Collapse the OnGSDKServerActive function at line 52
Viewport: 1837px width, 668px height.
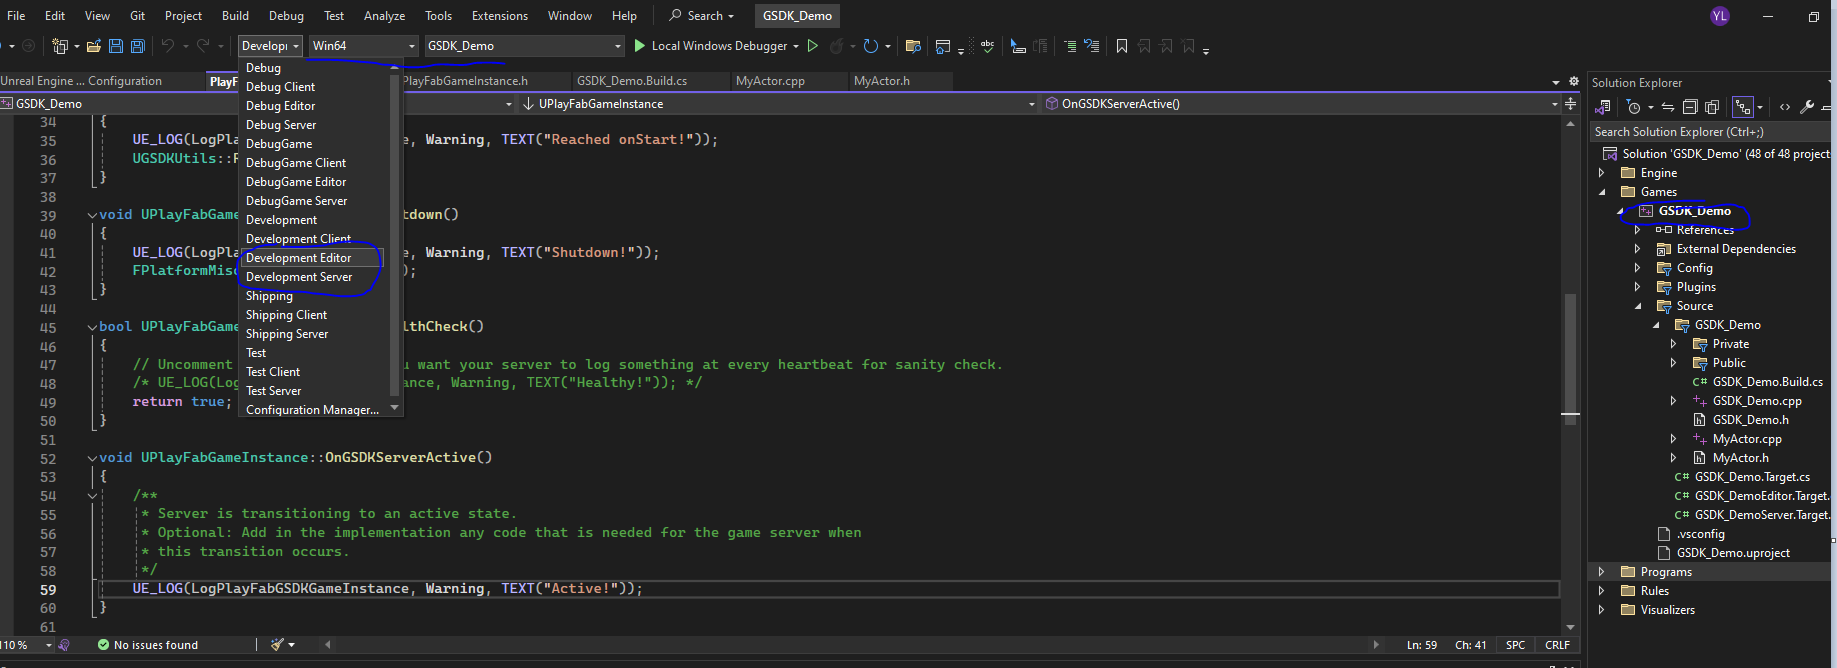92,458
